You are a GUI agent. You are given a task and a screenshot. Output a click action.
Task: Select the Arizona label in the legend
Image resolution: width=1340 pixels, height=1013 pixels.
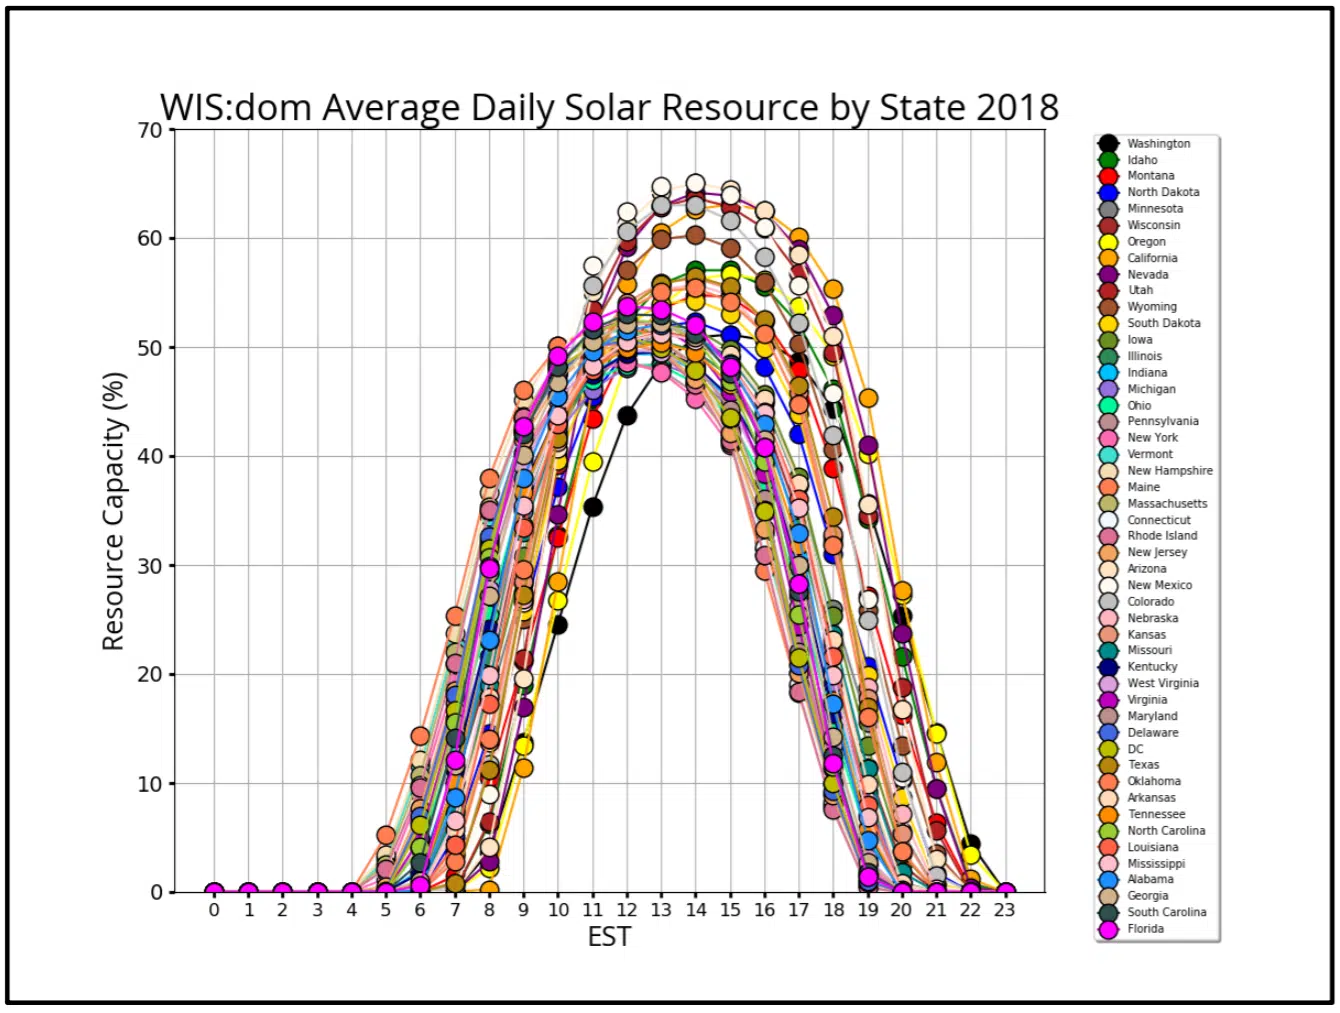[1147, 569]
